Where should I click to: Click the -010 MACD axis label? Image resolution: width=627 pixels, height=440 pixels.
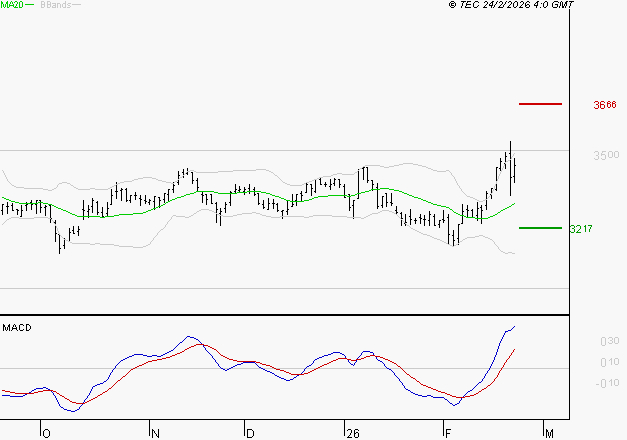pos(607,383)
